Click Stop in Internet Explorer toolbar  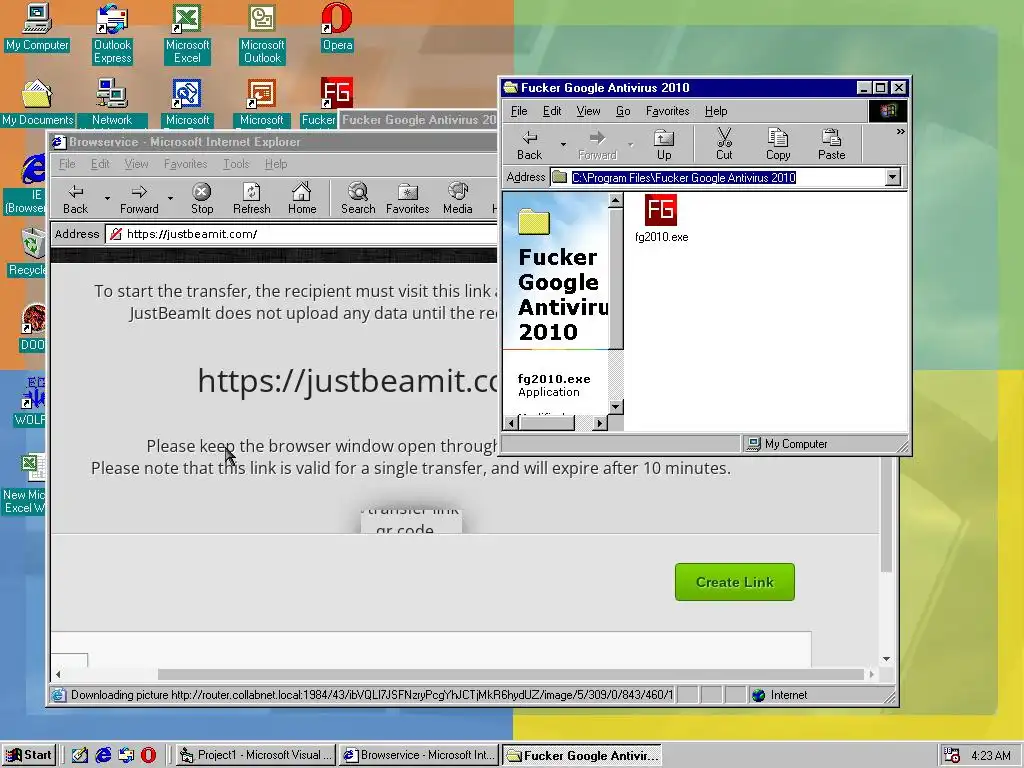pos(202,199)
